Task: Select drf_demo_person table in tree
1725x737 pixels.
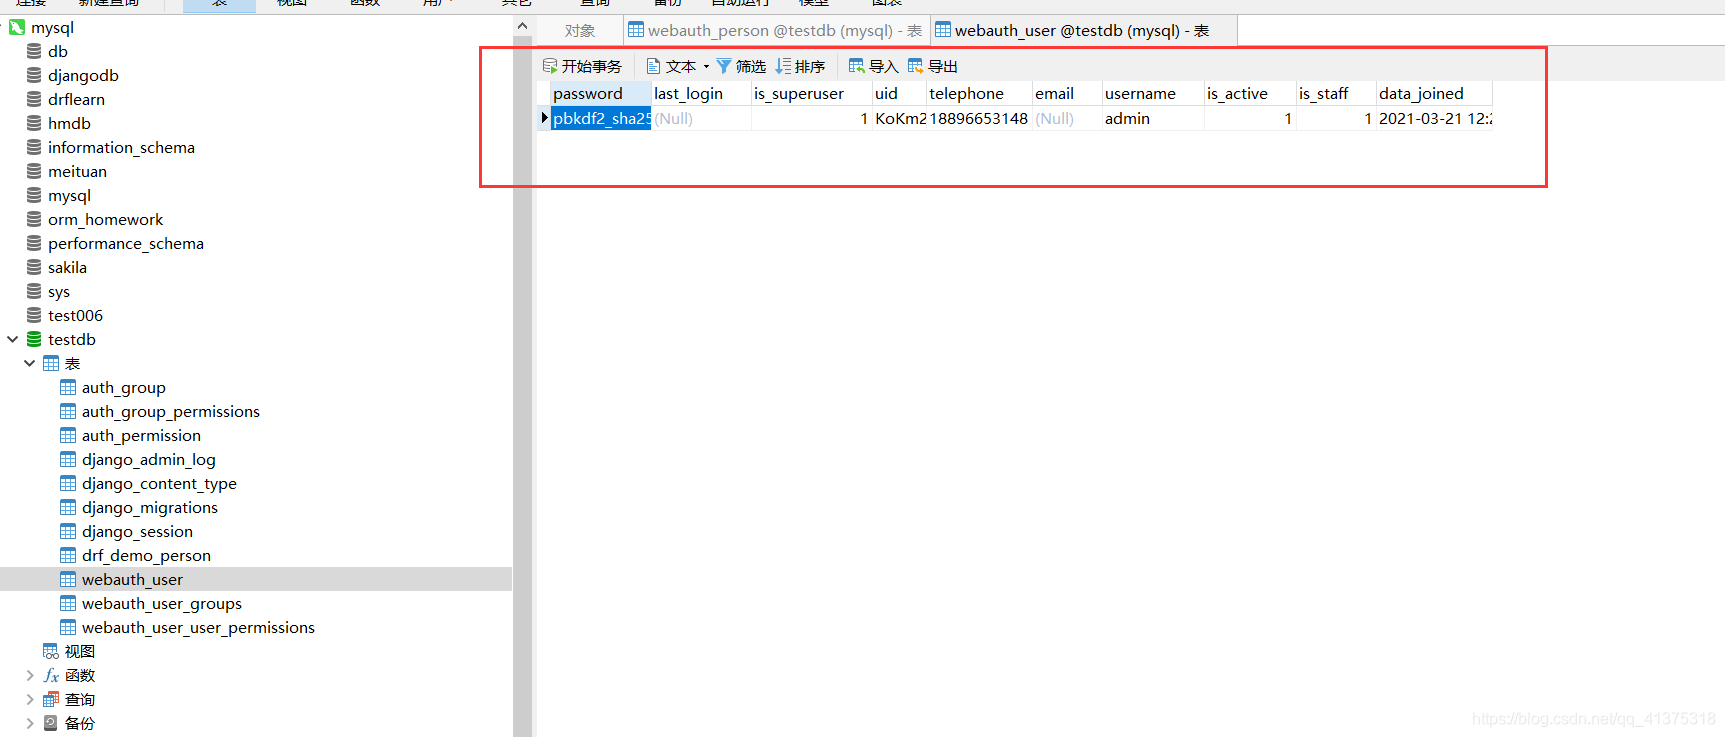Action: point(146,555)
